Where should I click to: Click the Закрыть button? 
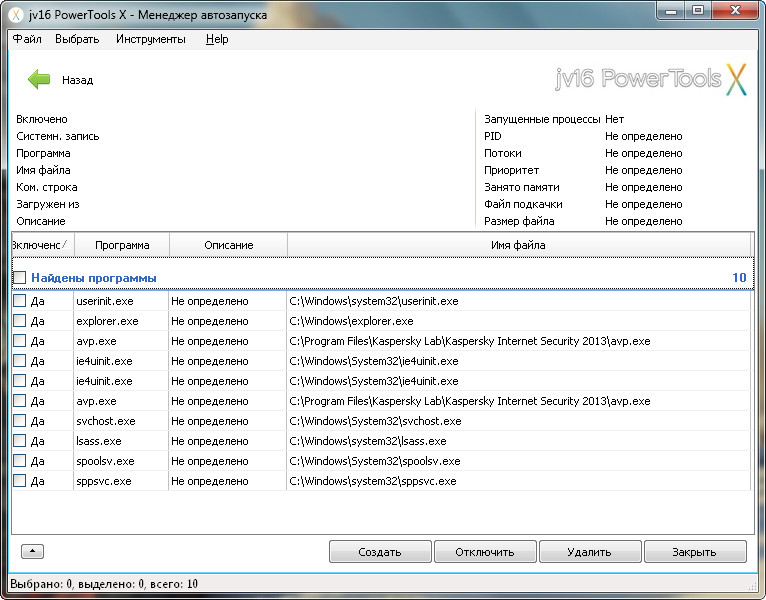tap(695, 552)
